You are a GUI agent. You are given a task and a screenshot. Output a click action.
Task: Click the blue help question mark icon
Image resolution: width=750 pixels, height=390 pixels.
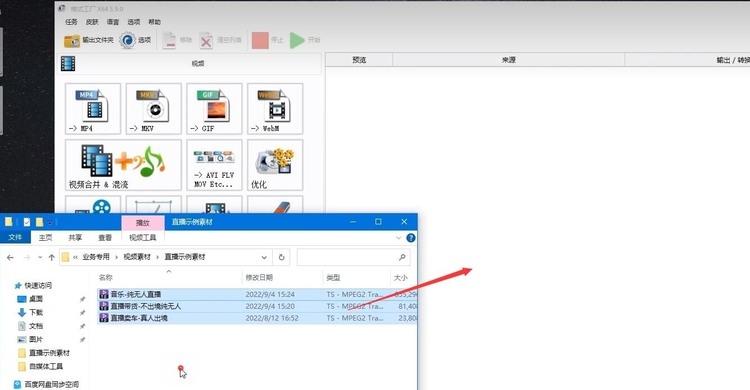click(x=410, y=238)
